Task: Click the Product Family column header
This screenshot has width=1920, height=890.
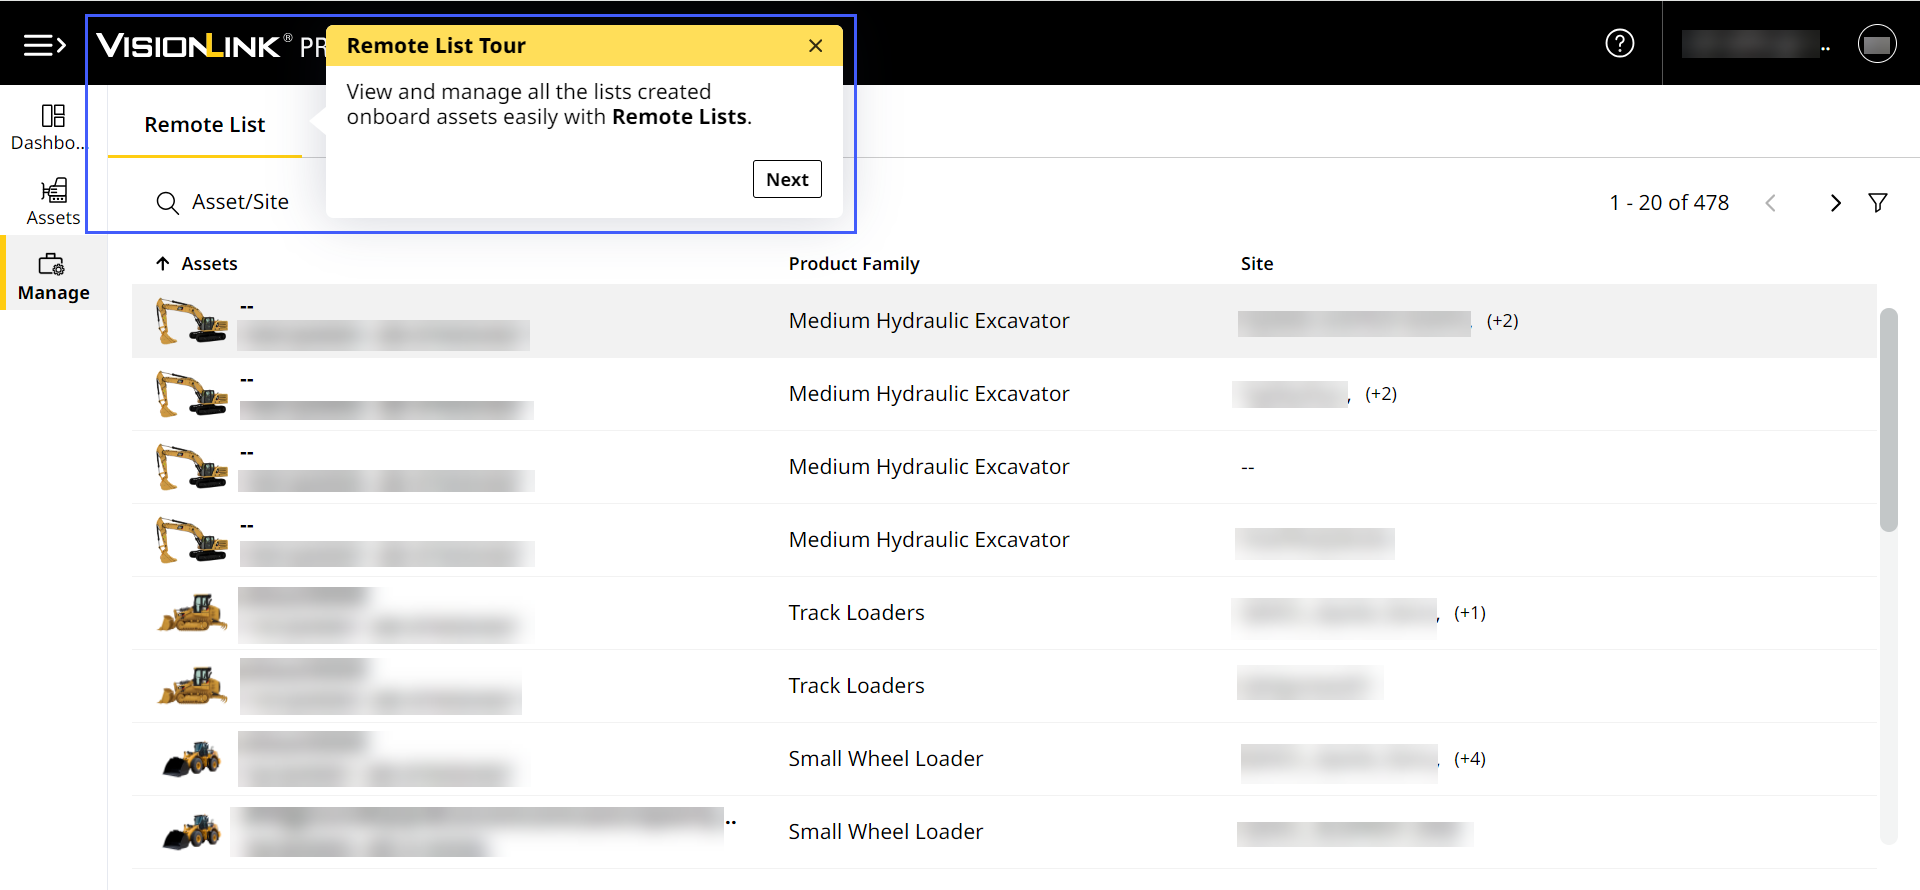Action: coord(853,264)
